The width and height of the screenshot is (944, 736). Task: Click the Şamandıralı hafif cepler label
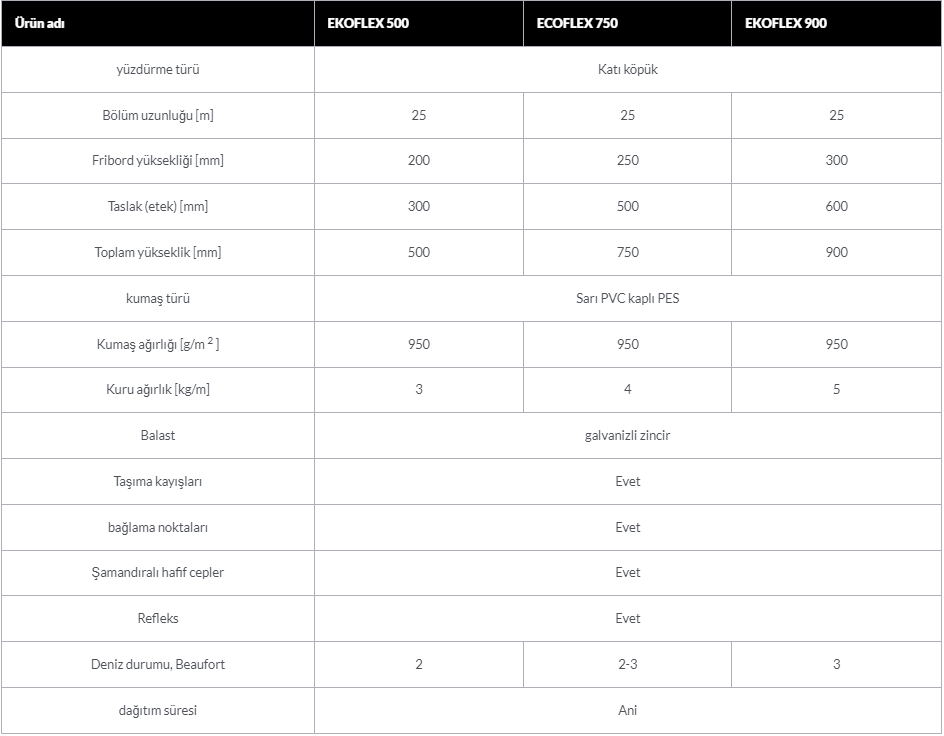coord(158,572)
